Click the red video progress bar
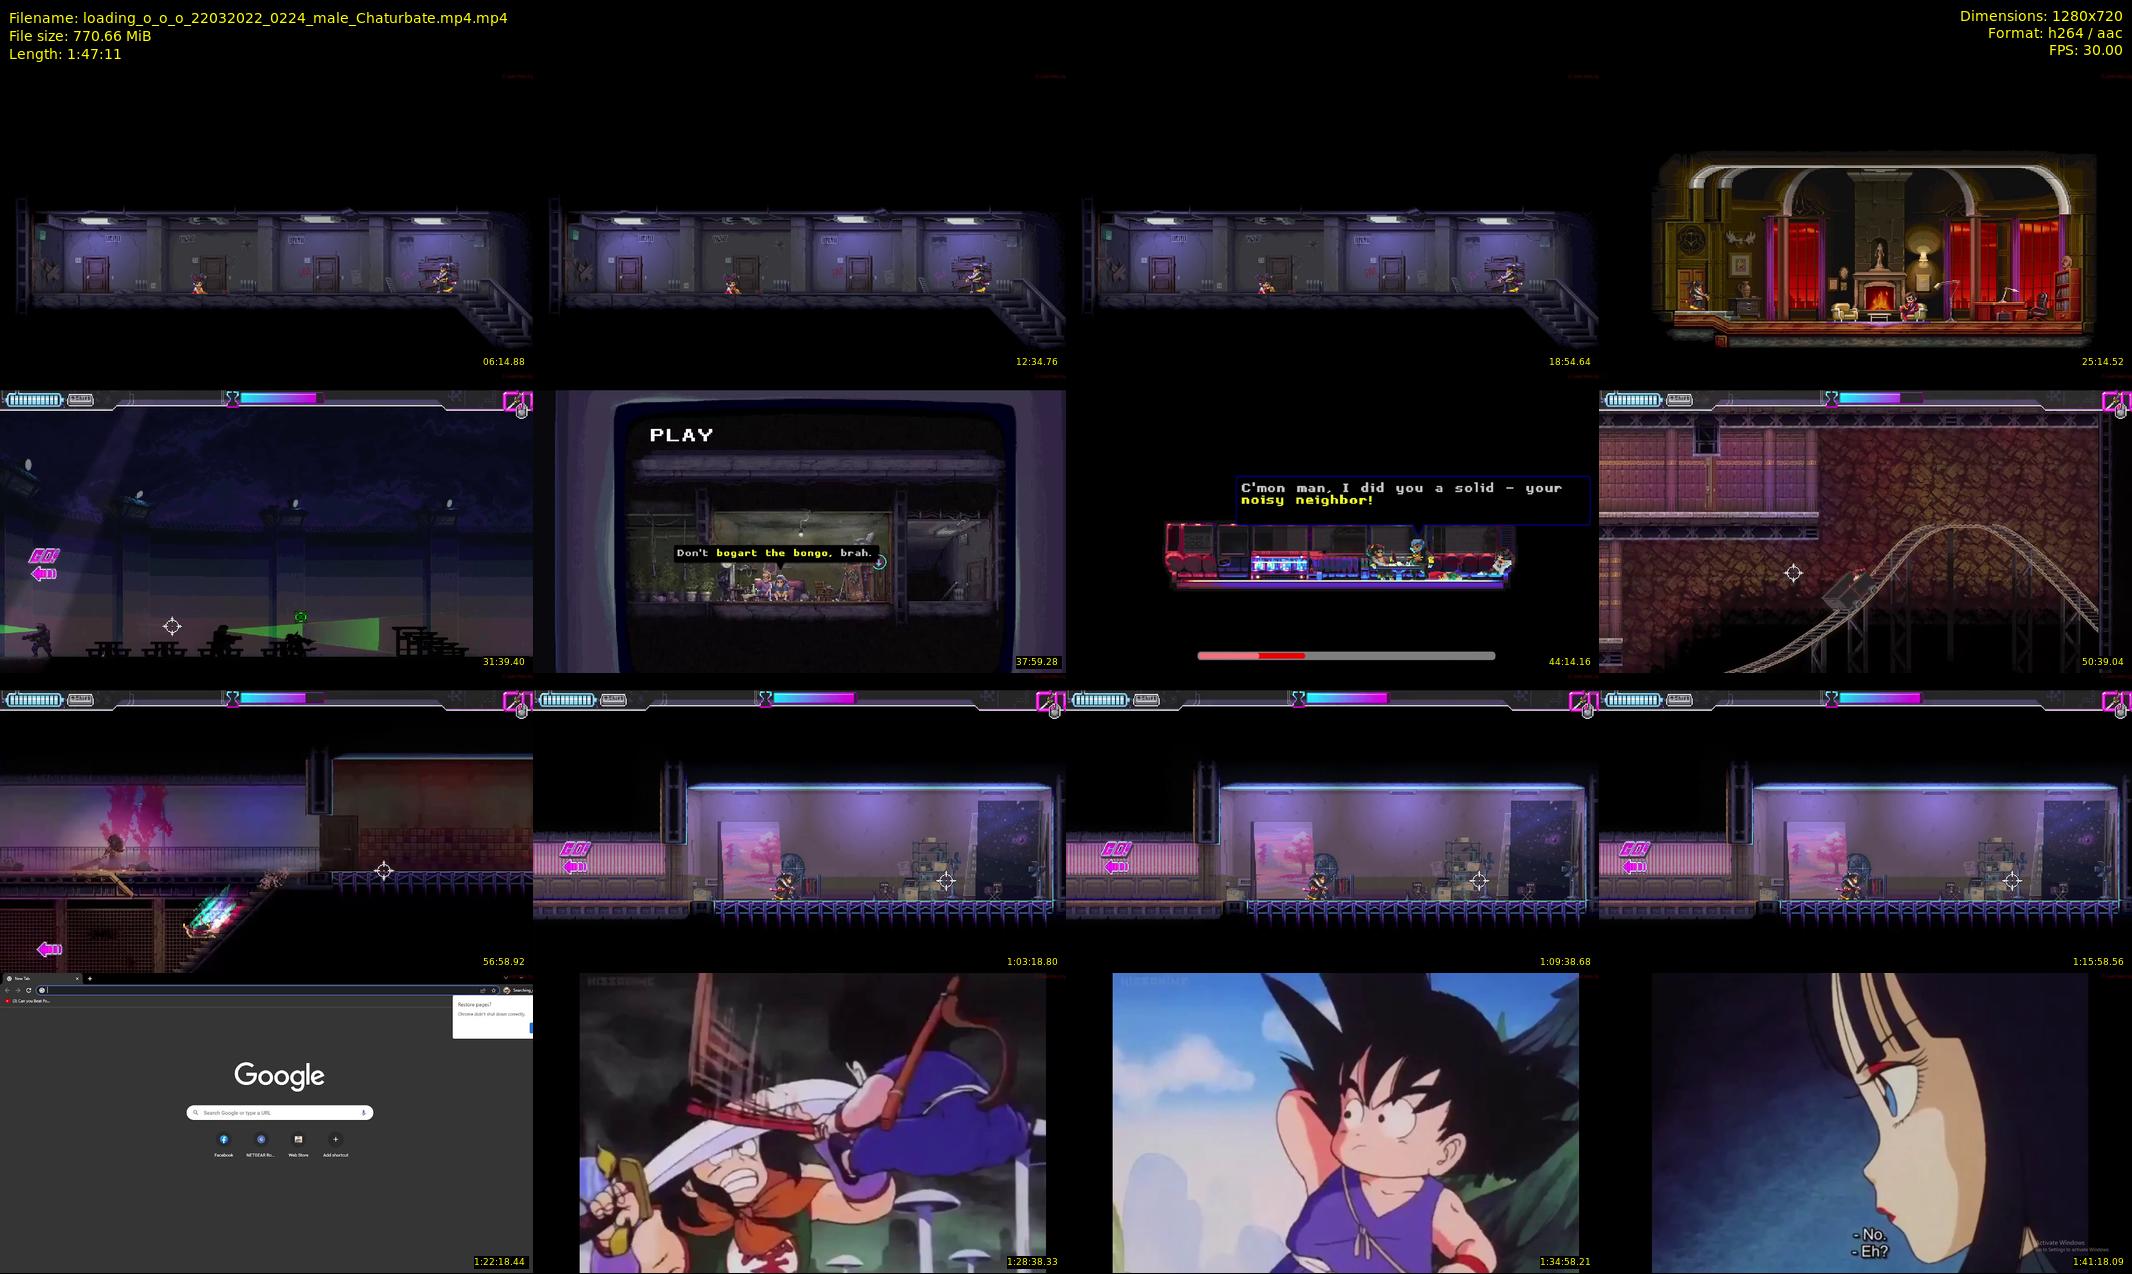Viewport: 2132px width, 1274px height. (1281, 656)
